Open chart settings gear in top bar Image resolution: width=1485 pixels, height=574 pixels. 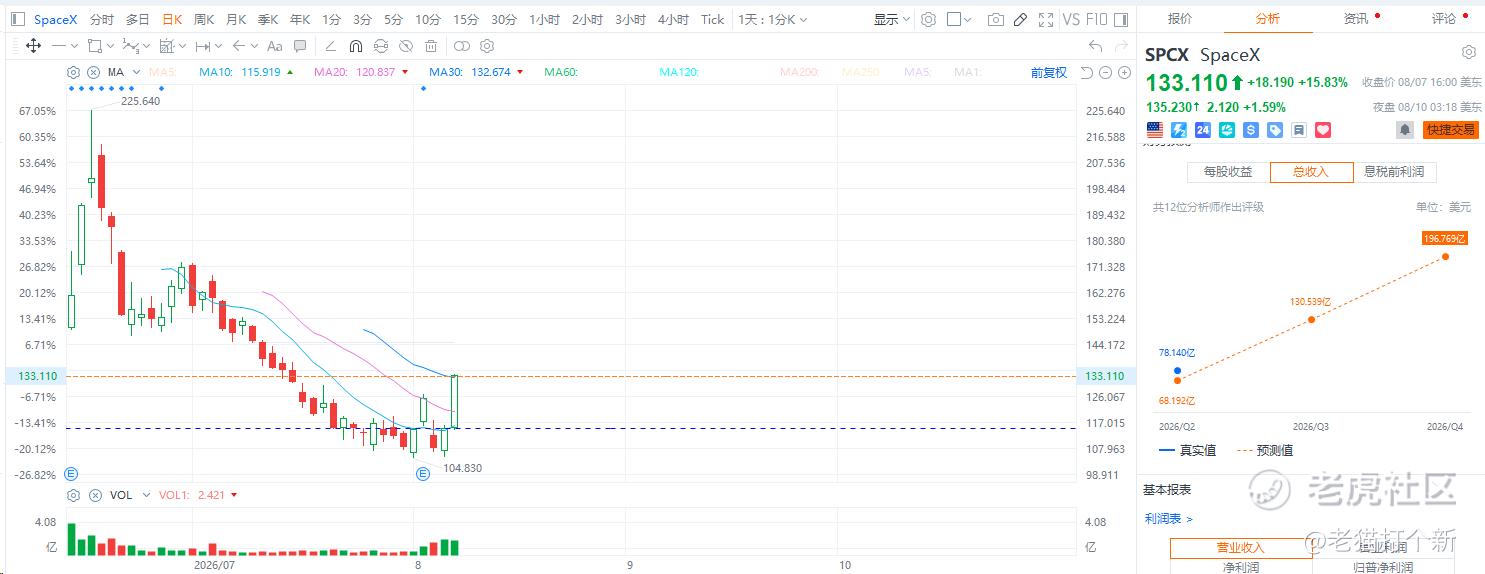(x=928, y=19)
